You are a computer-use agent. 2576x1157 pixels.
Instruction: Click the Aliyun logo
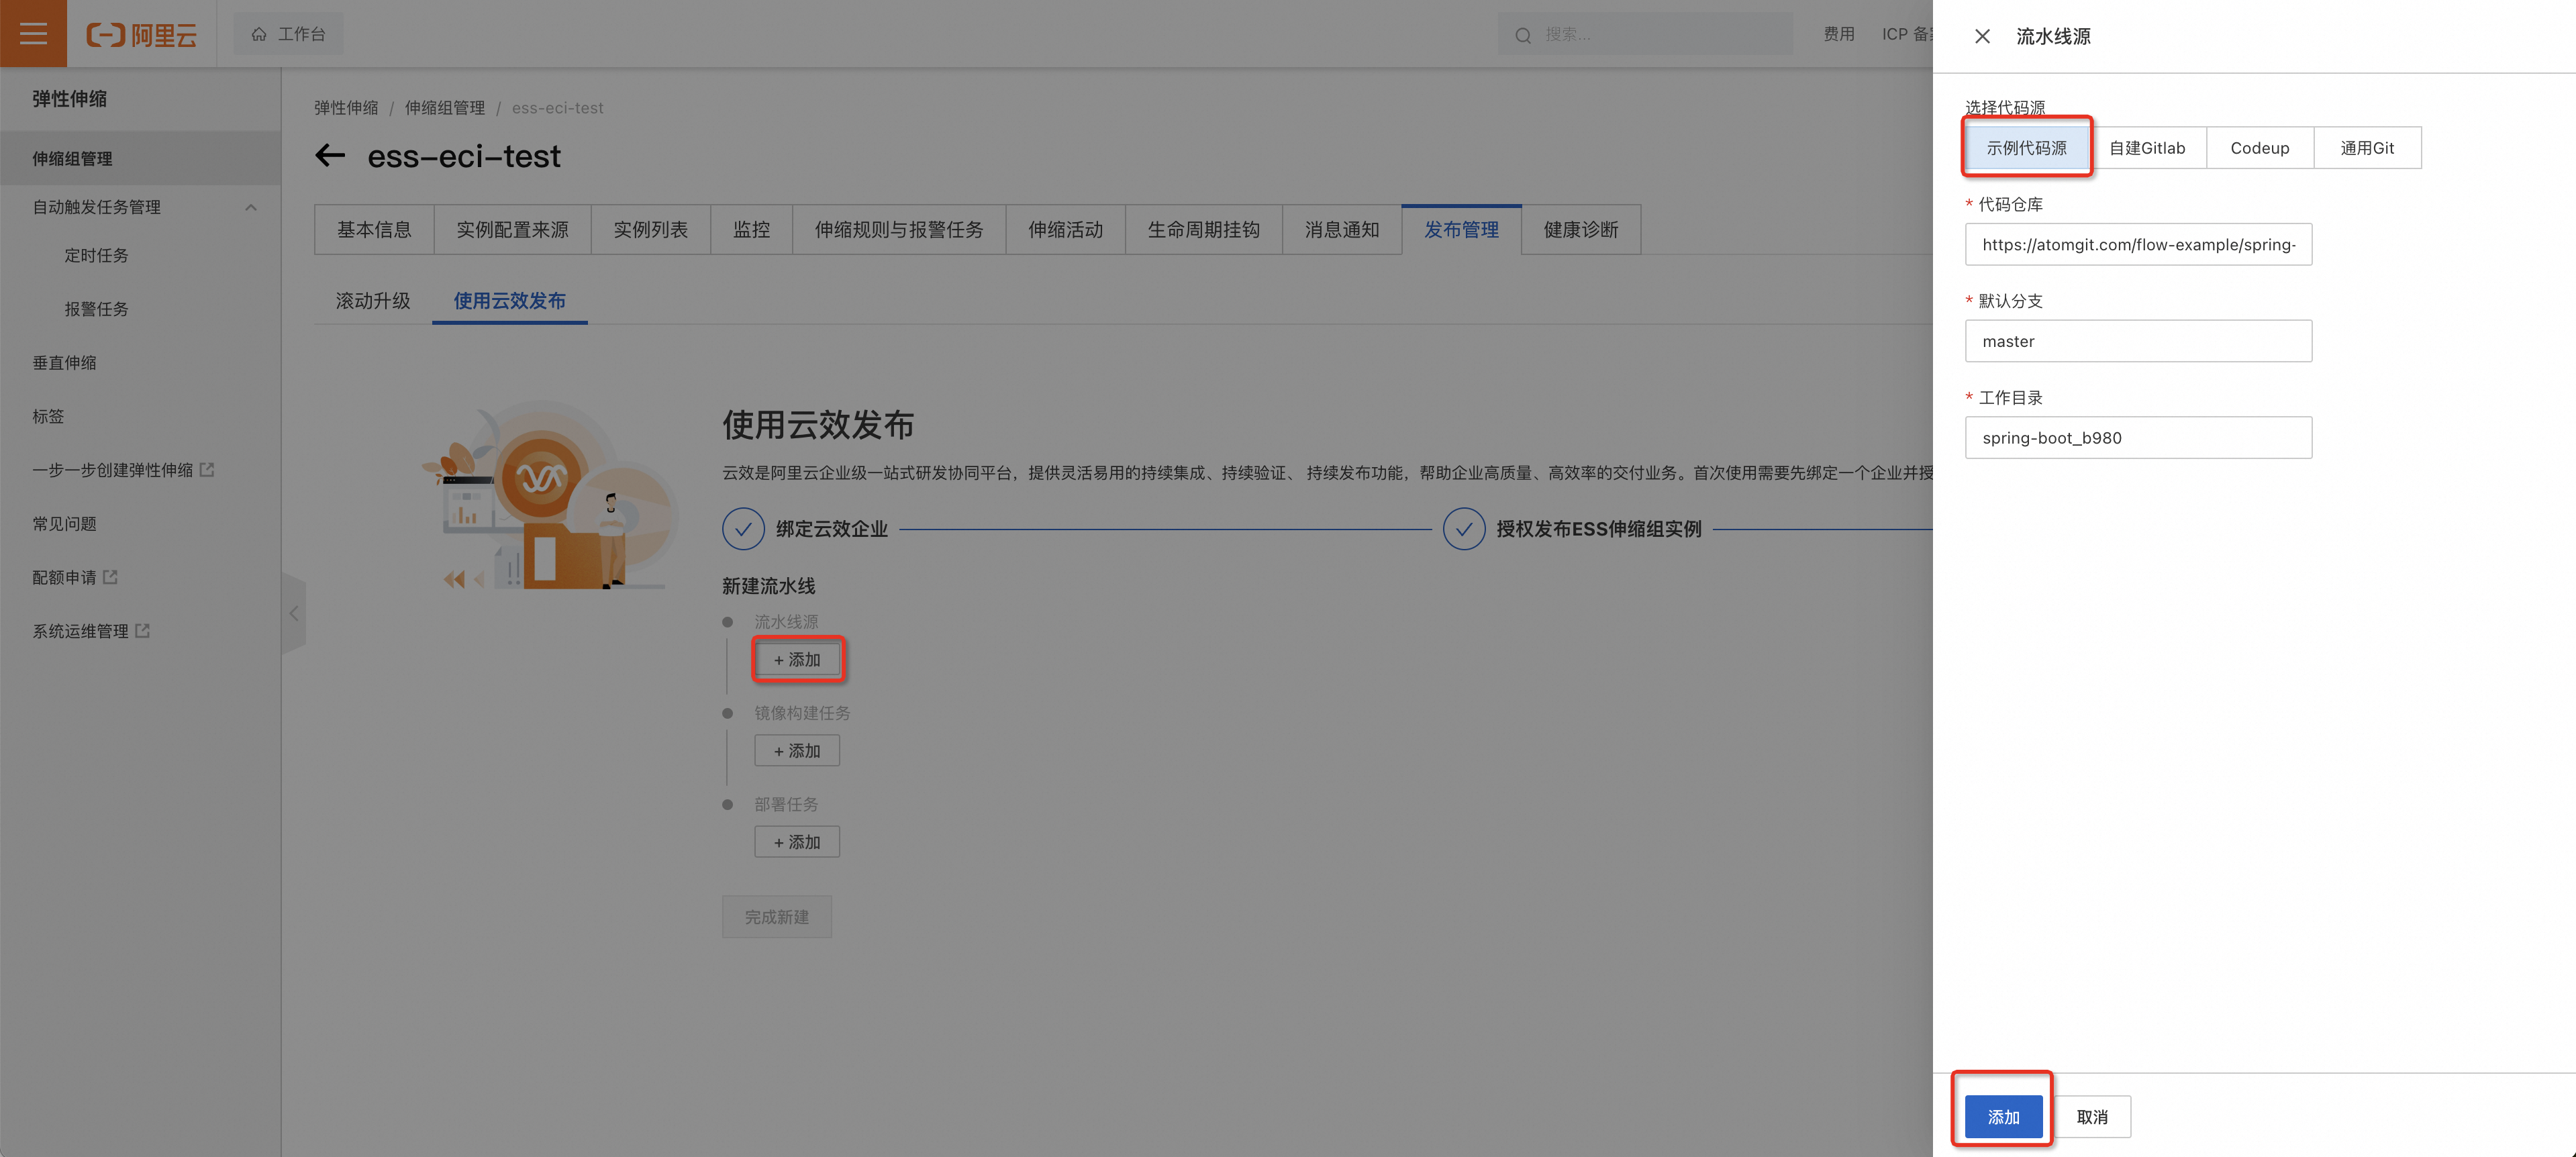(141, 35)
